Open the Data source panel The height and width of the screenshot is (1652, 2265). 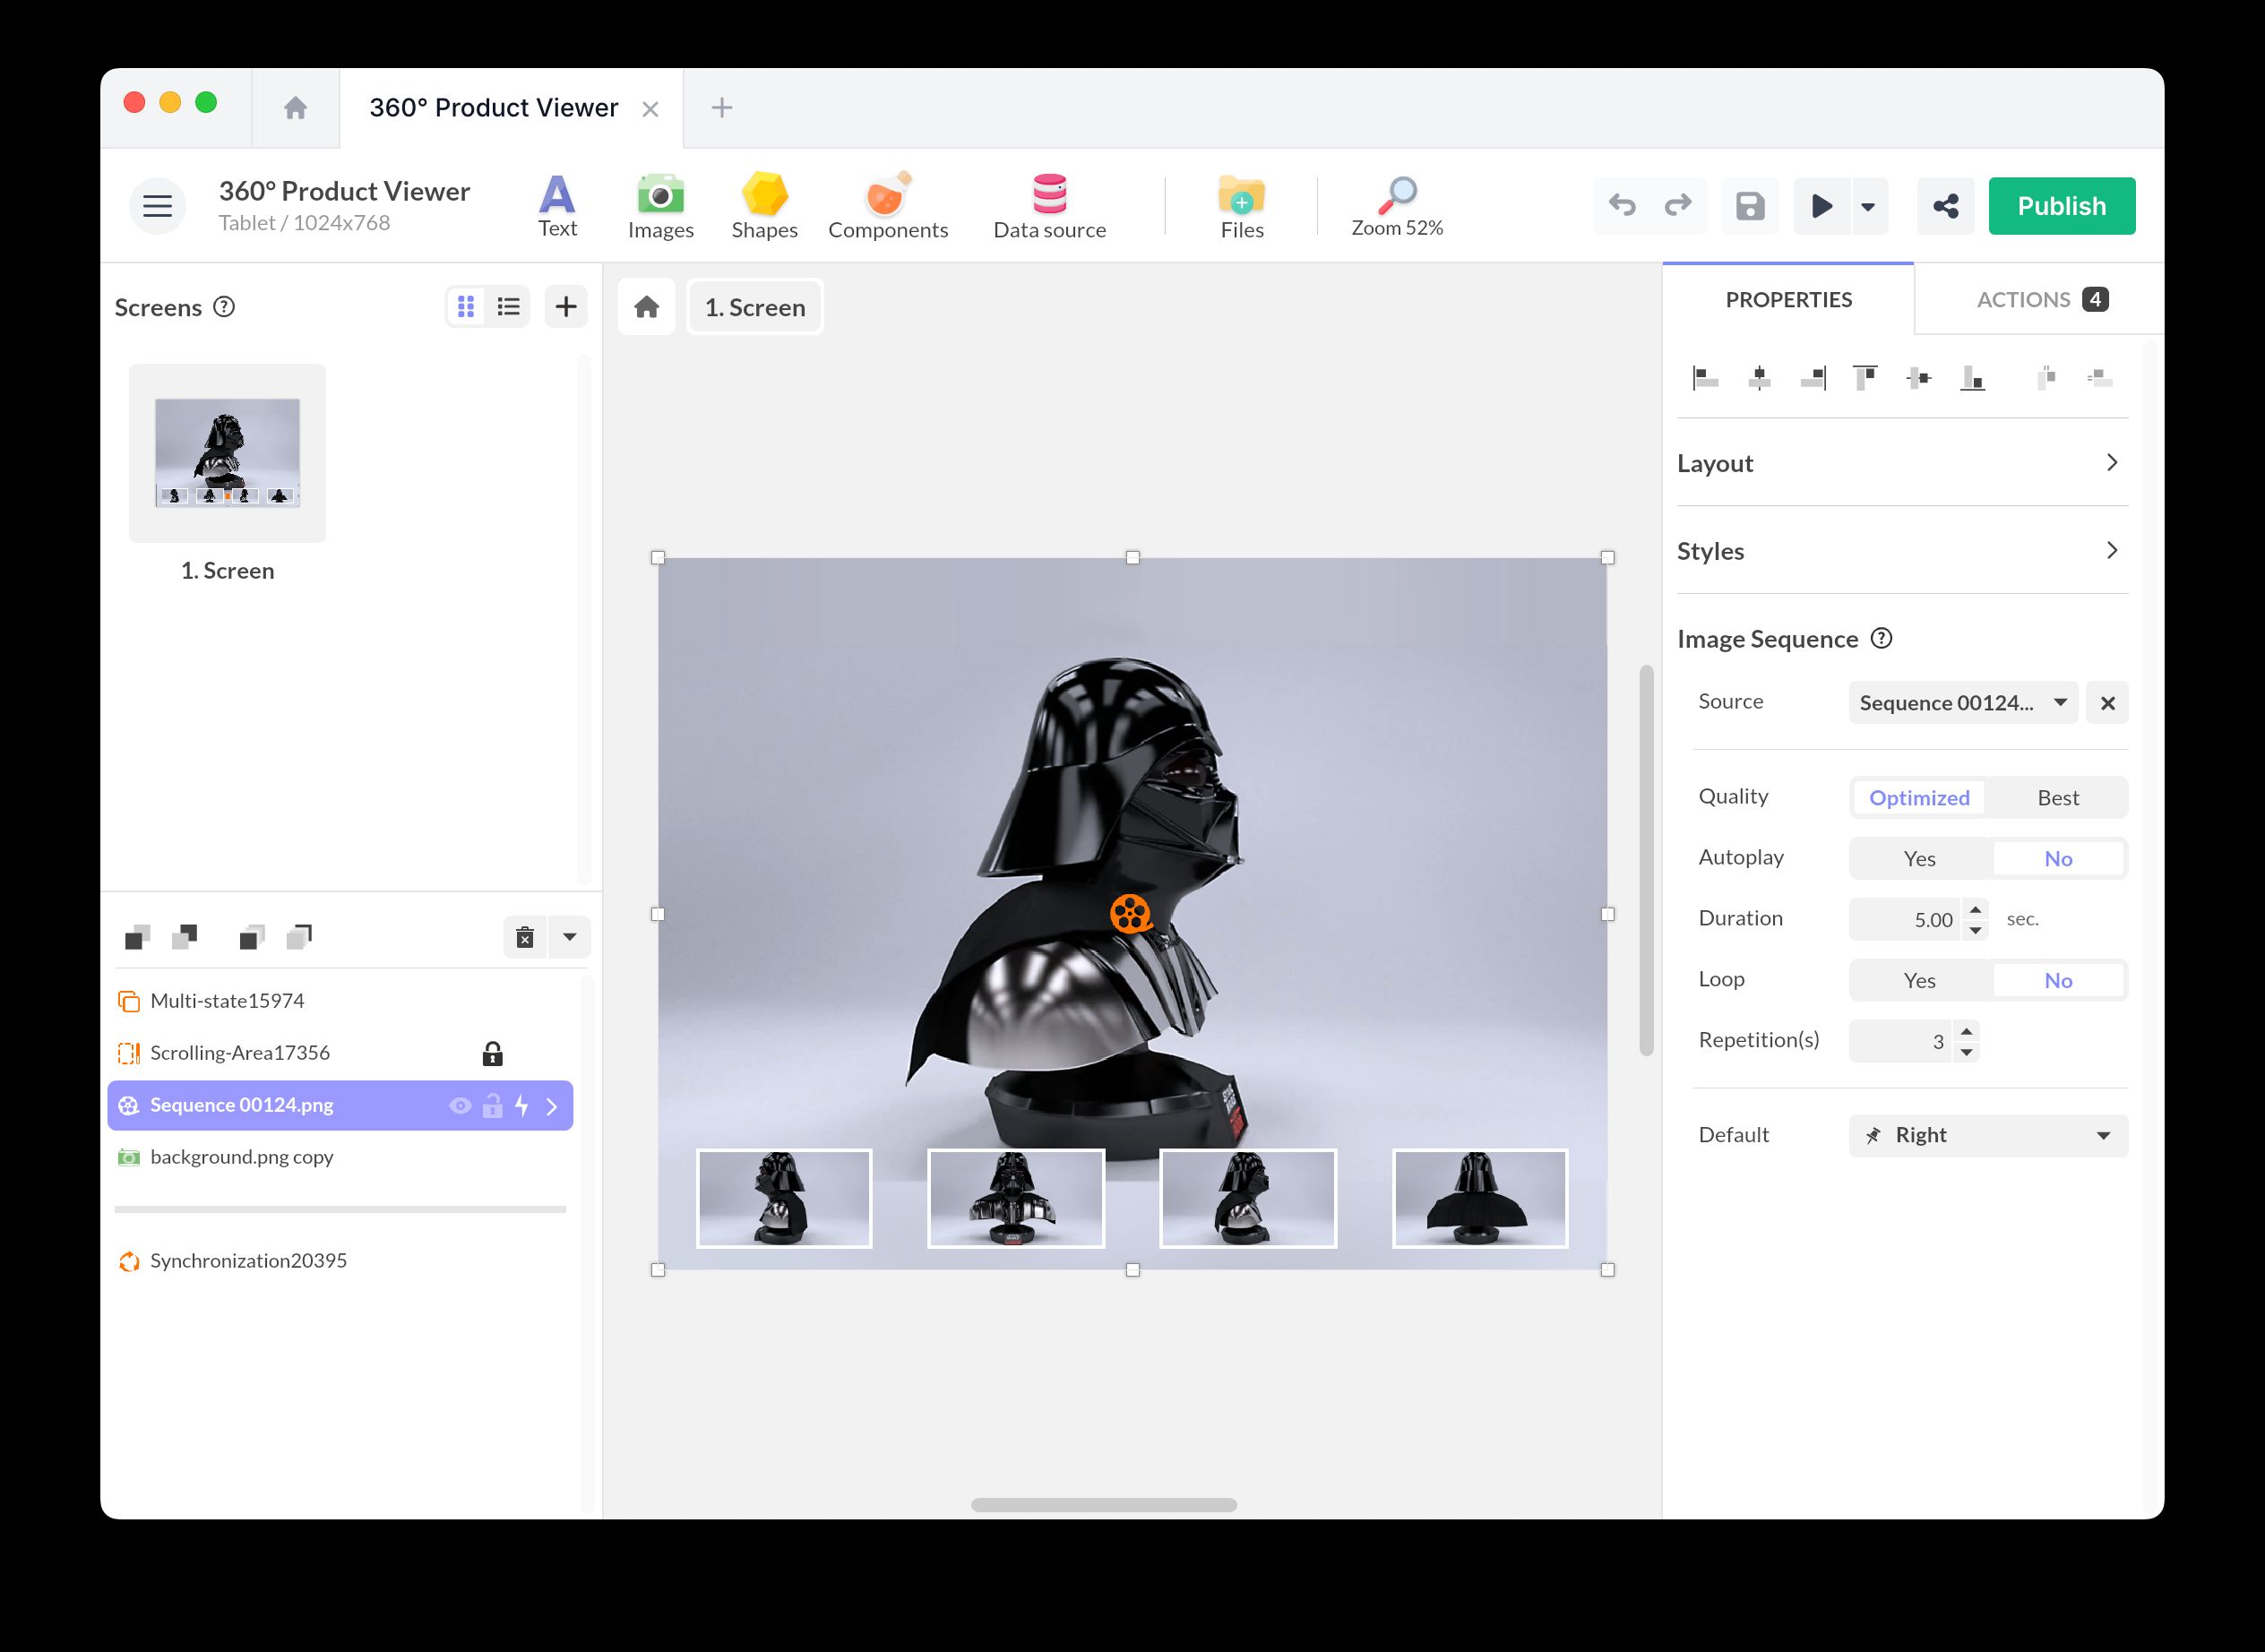pos(1048,205)
